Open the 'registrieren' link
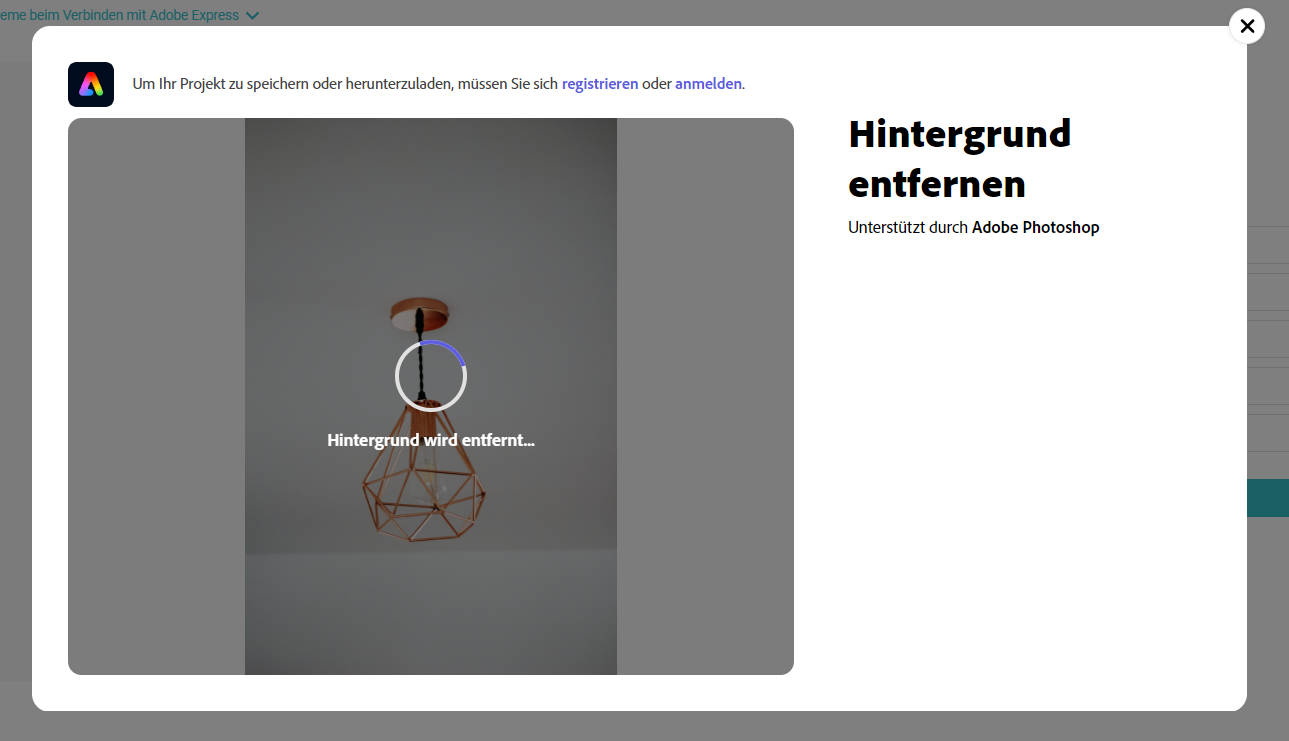 coord(600,84)
